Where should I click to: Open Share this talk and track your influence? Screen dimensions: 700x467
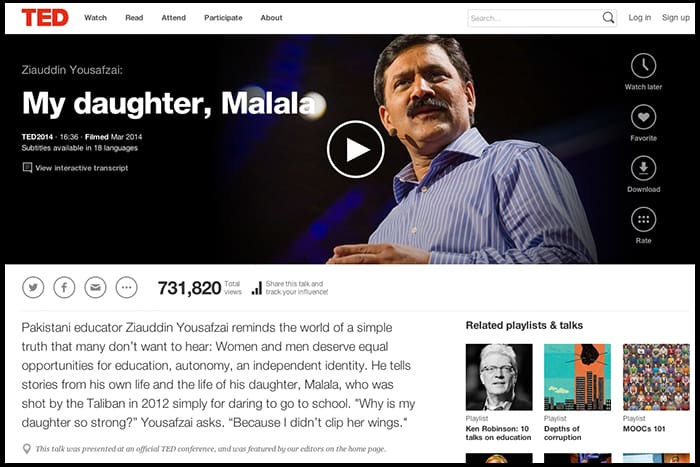[296, 288]
